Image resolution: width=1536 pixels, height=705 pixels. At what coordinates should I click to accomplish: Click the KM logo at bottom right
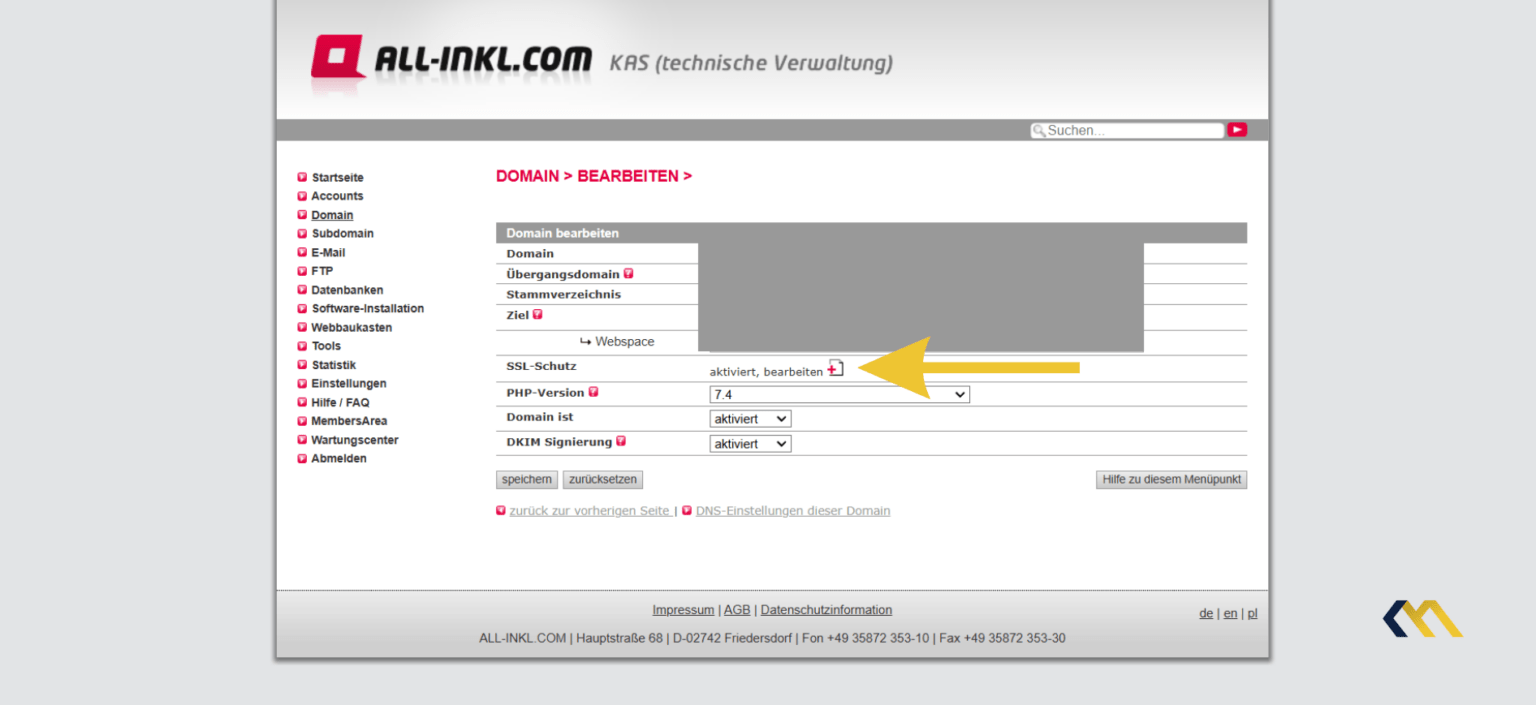[x=1421, y=618]
